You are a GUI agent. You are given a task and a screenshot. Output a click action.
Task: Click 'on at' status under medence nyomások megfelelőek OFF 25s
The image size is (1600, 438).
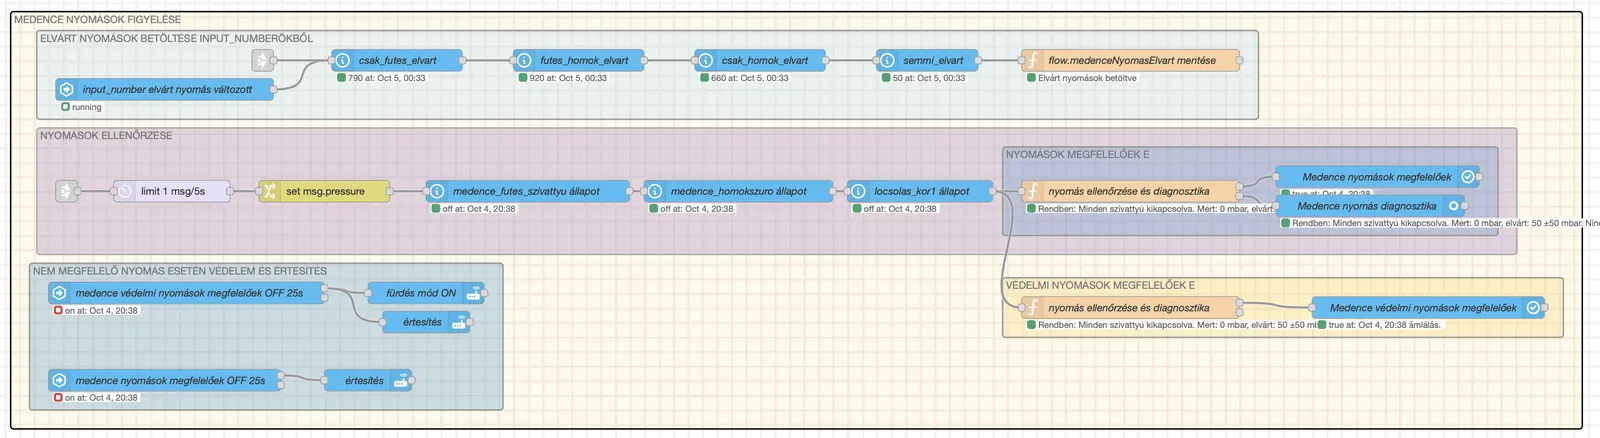(x=96, y=398)
